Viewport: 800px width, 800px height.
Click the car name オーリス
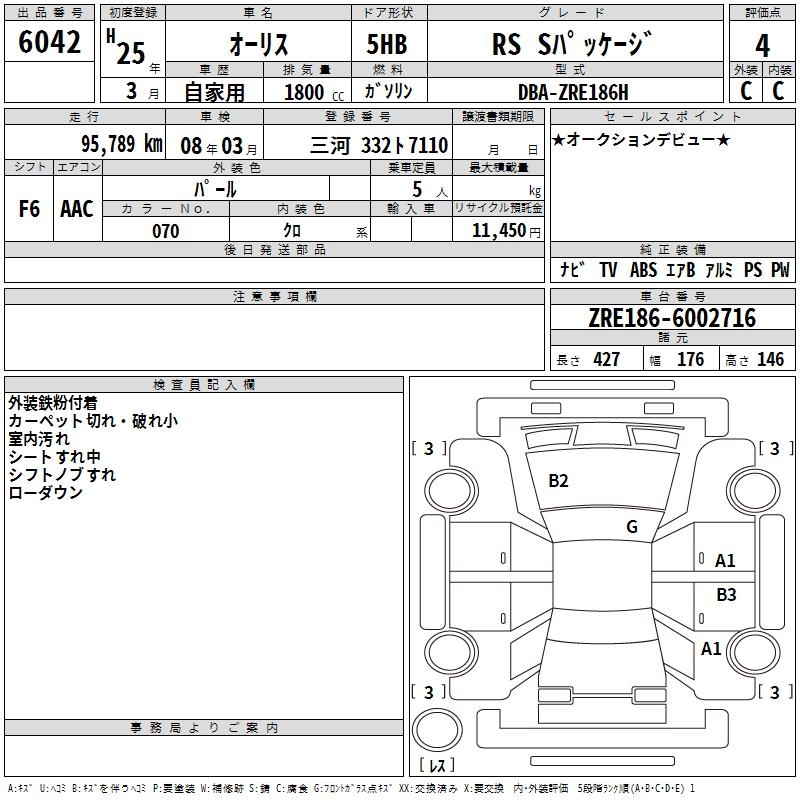[259, 44]
